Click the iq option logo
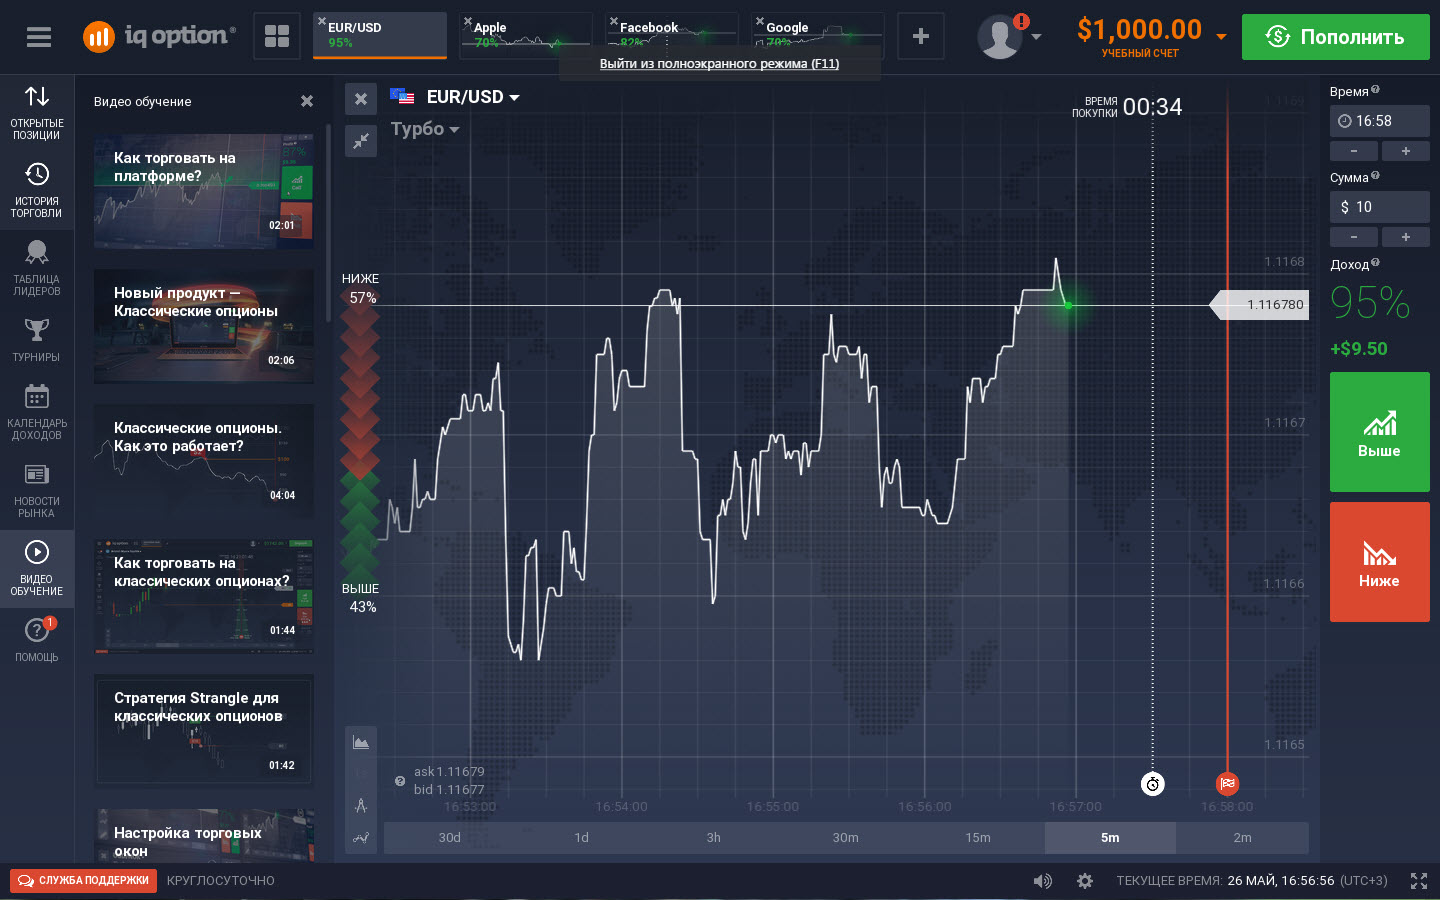Image resolution: width=1440 pixels, height=900 pixels. (x=159, y=37)
